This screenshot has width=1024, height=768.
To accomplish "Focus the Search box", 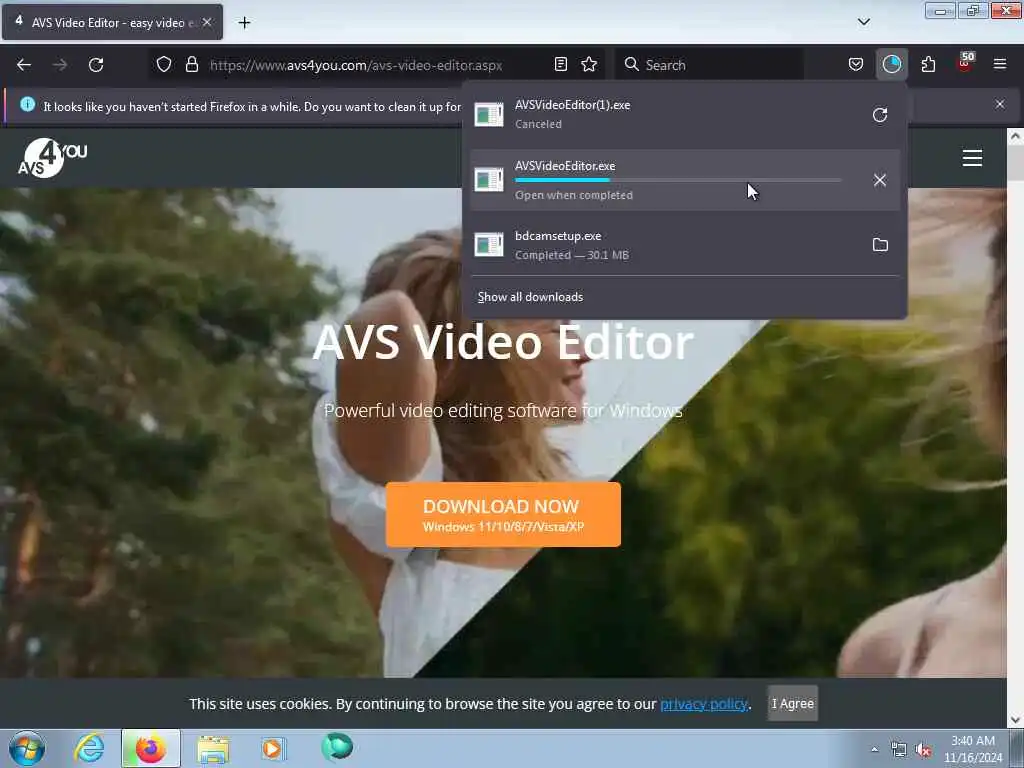I will pos(709,65).
